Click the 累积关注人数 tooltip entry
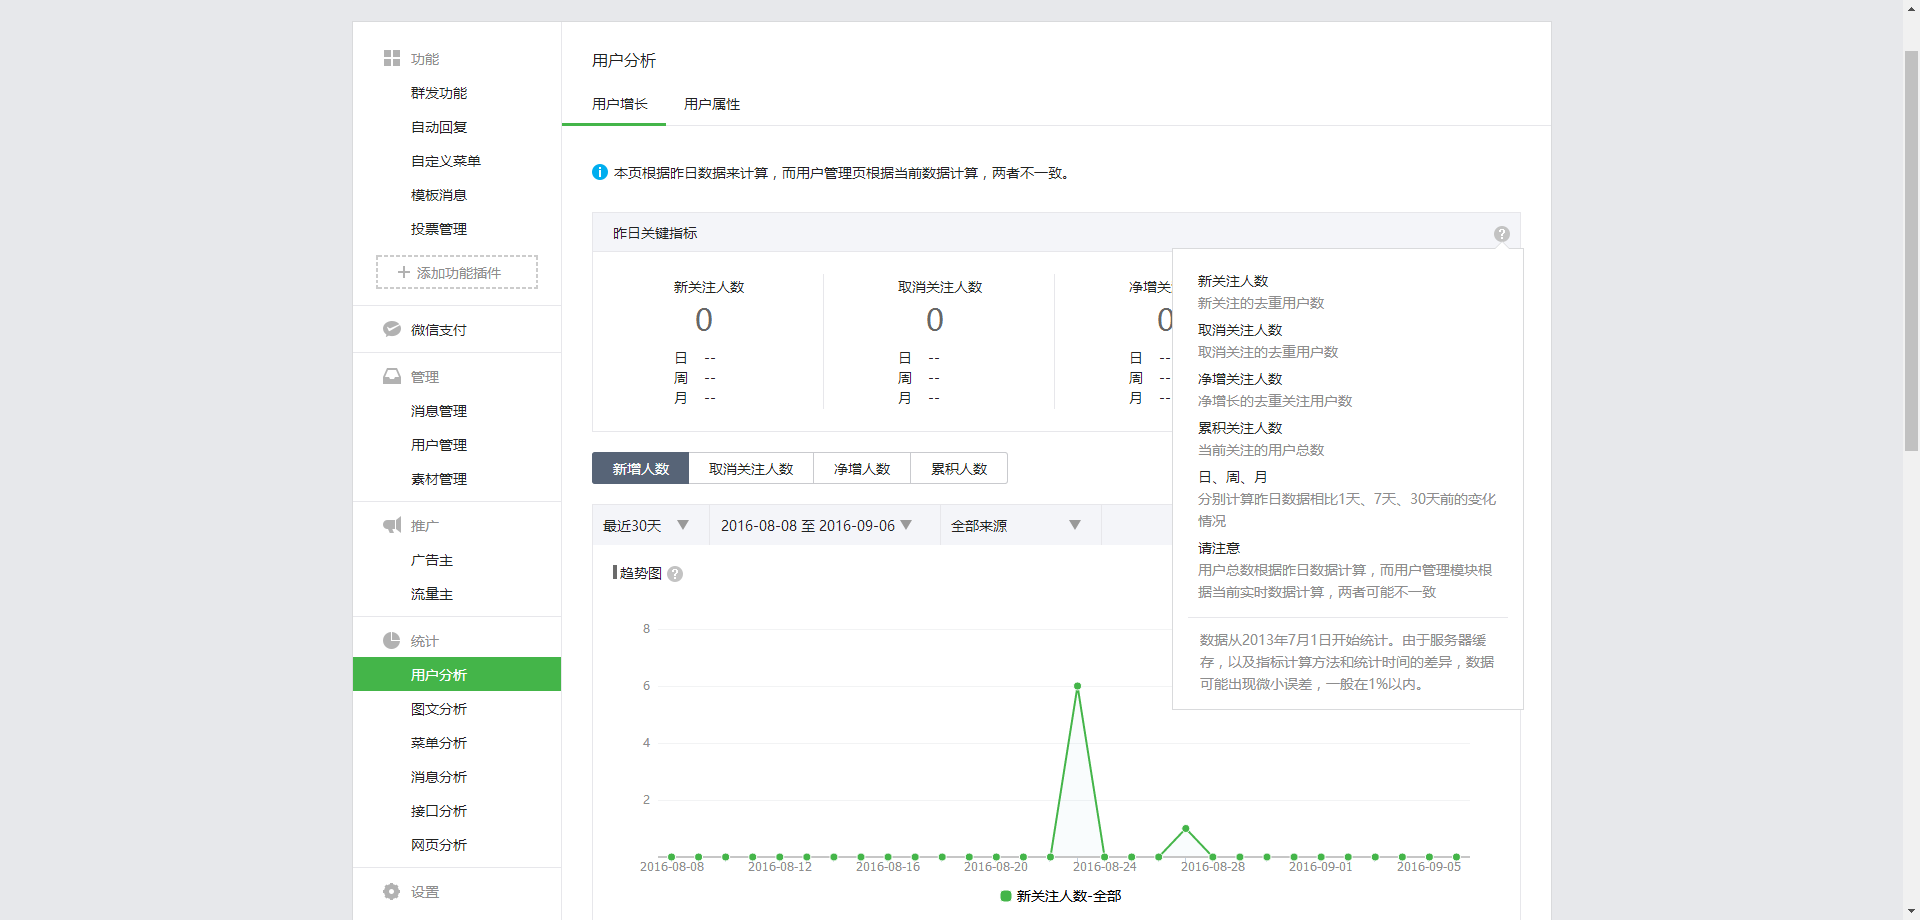The image size is (1920, 920). tap(1240, 428)
